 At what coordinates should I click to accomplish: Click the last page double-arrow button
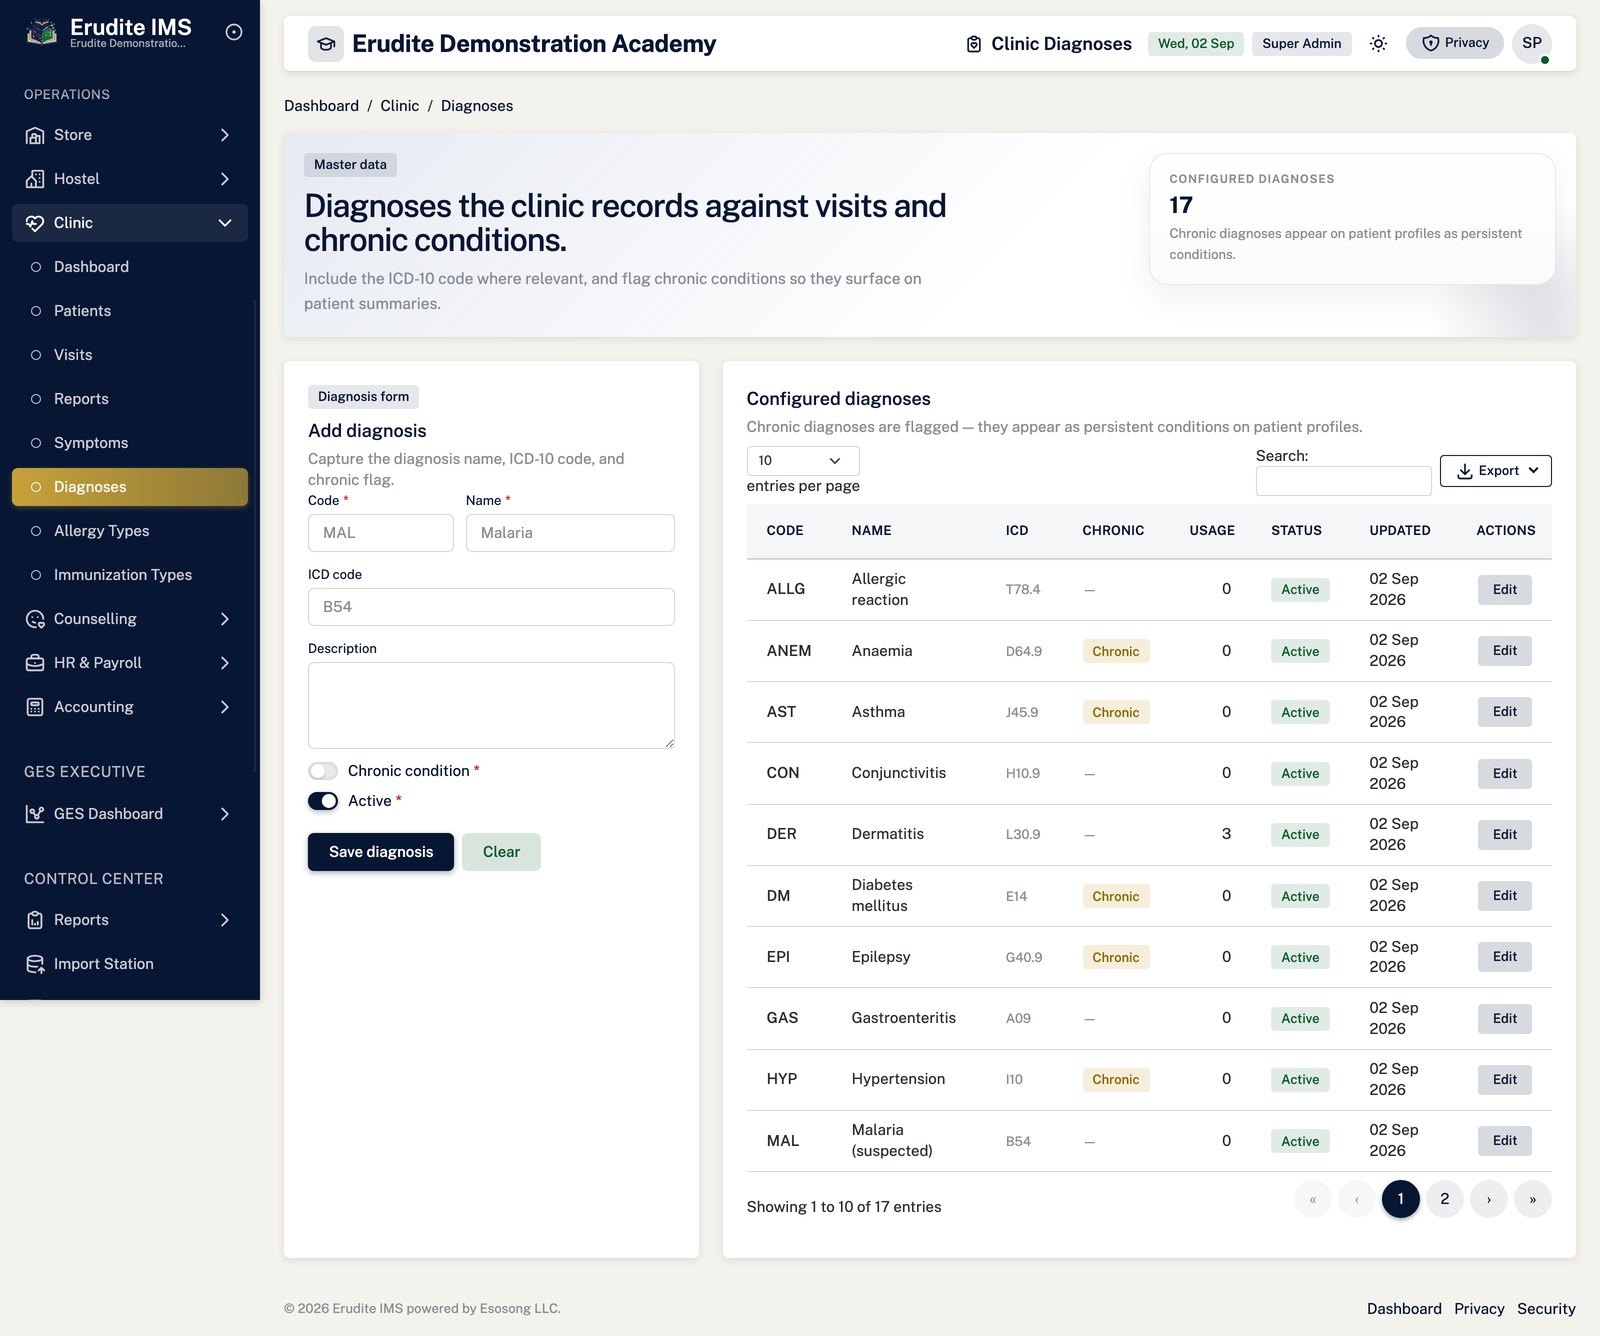click(1532, 1199)
